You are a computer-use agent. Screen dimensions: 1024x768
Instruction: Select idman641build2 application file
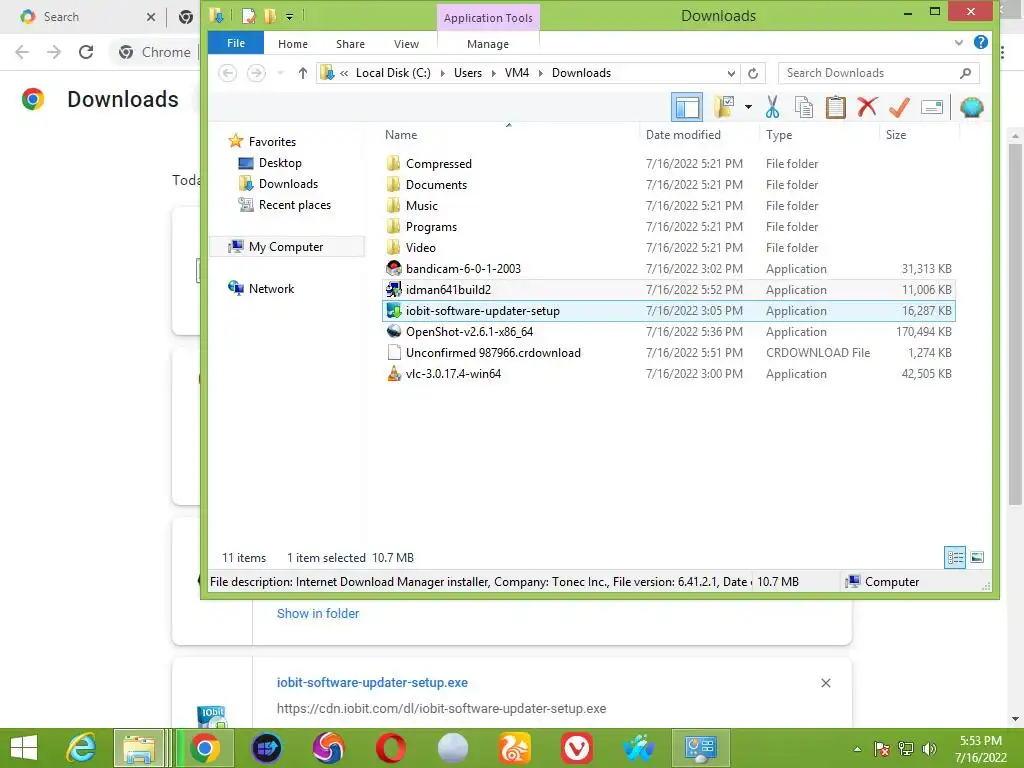668,289
